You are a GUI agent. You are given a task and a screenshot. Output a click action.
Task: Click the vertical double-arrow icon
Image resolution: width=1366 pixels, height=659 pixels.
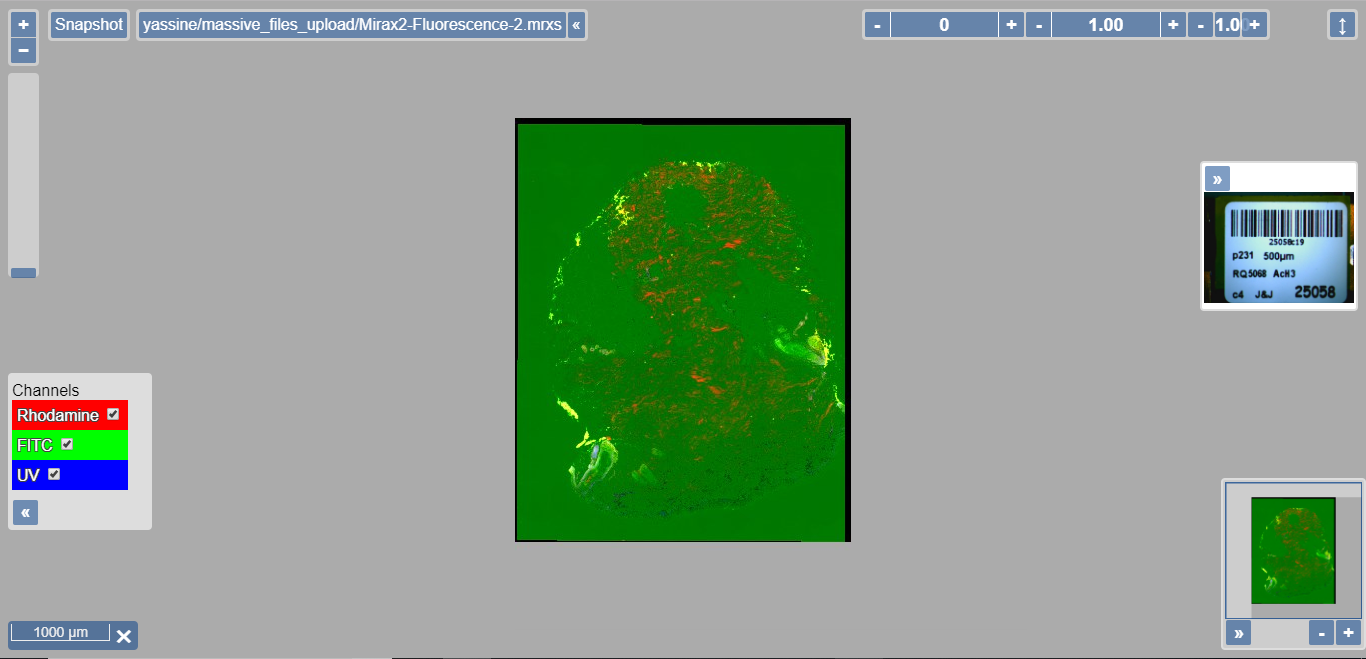pyautogui.click(x=1342, y=25)
